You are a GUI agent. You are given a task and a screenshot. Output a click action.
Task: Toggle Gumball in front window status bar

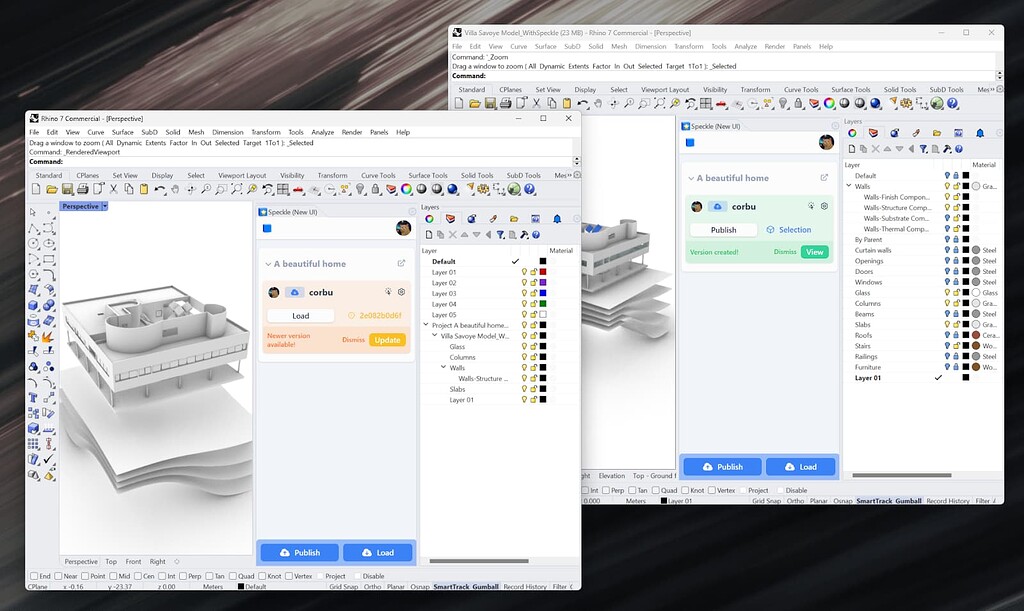(485, 586)
